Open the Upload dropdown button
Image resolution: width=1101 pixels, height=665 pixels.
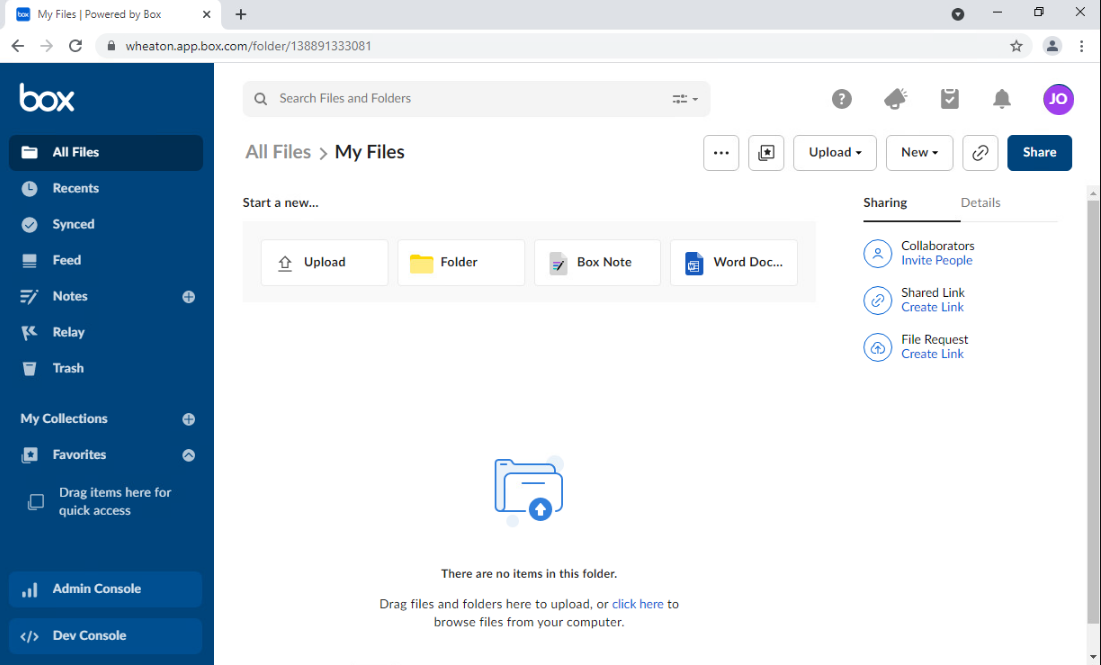[x=835, y=152]
